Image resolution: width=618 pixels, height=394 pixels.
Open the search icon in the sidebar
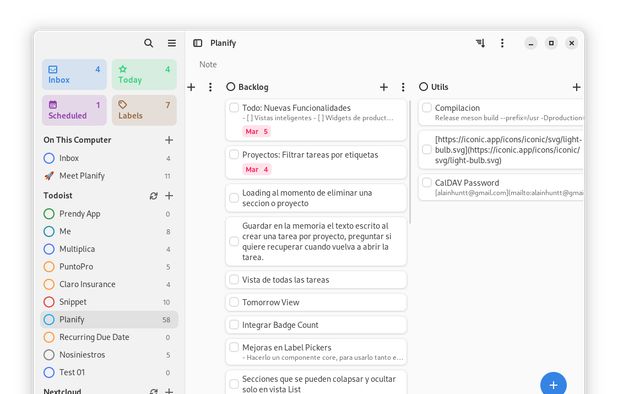[148, 43]
